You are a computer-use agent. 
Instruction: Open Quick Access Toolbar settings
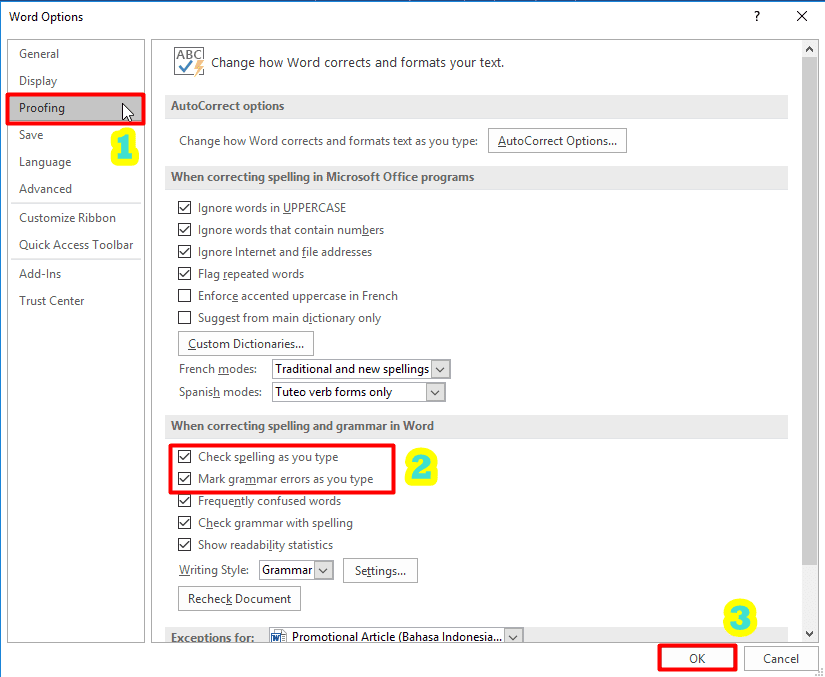[76, 245]
